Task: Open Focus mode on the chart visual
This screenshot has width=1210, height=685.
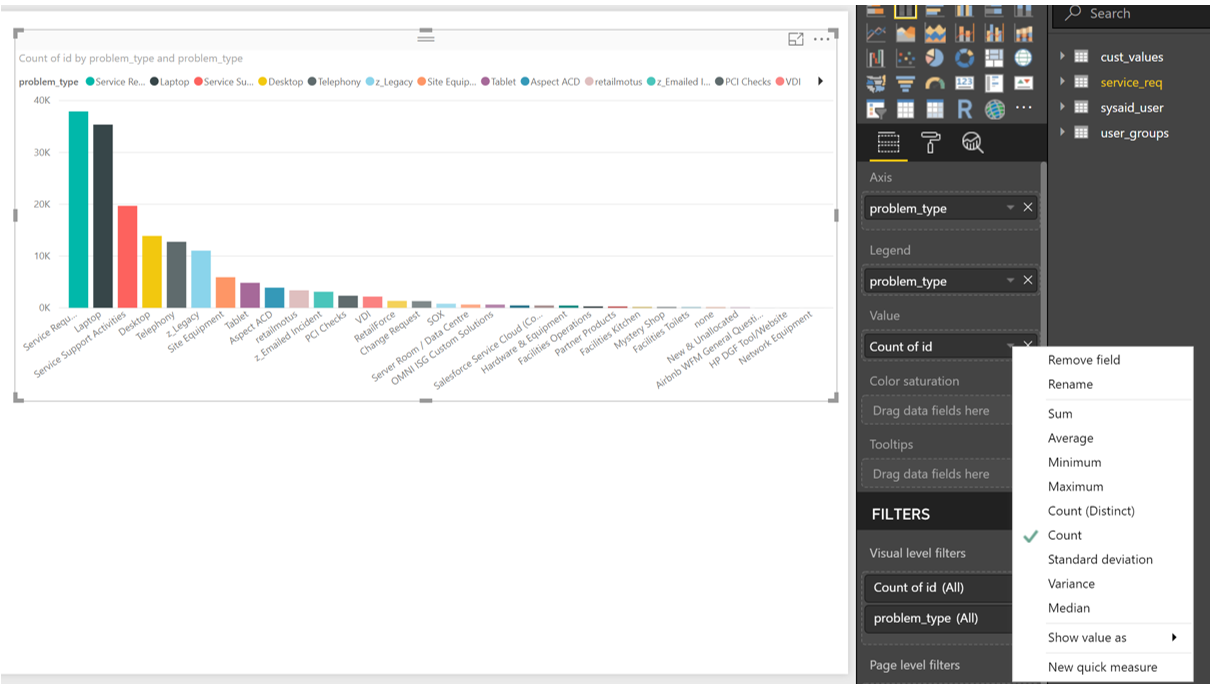Action: coord(796,39)
